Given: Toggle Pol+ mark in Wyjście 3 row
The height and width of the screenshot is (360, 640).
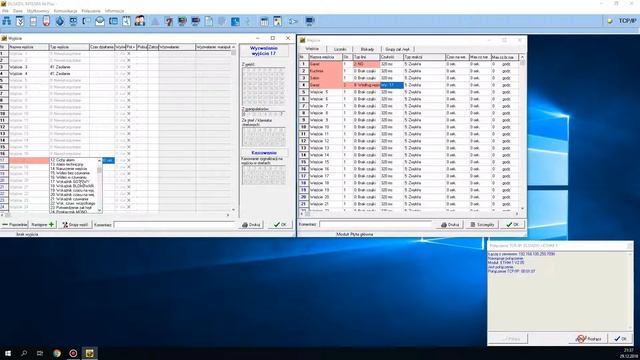Looking at the screenshot, I should [x=129, y=67].
